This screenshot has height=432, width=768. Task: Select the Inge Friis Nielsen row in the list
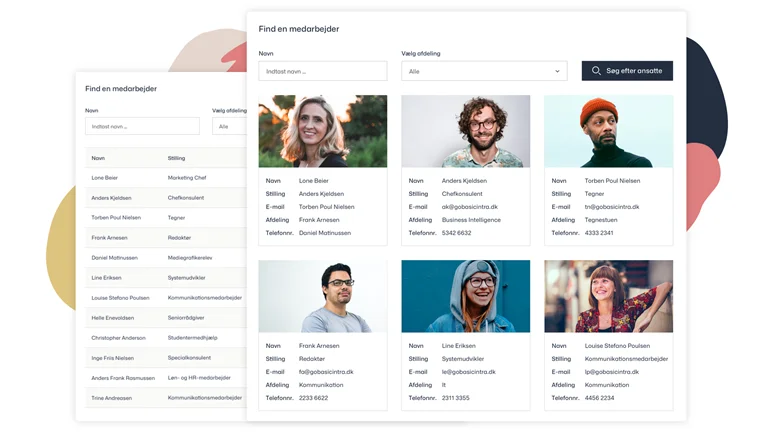[166, 358]
